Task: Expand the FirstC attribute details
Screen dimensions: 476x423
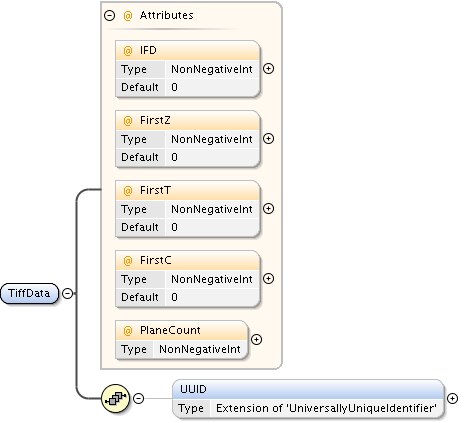Action: point(268,279)
